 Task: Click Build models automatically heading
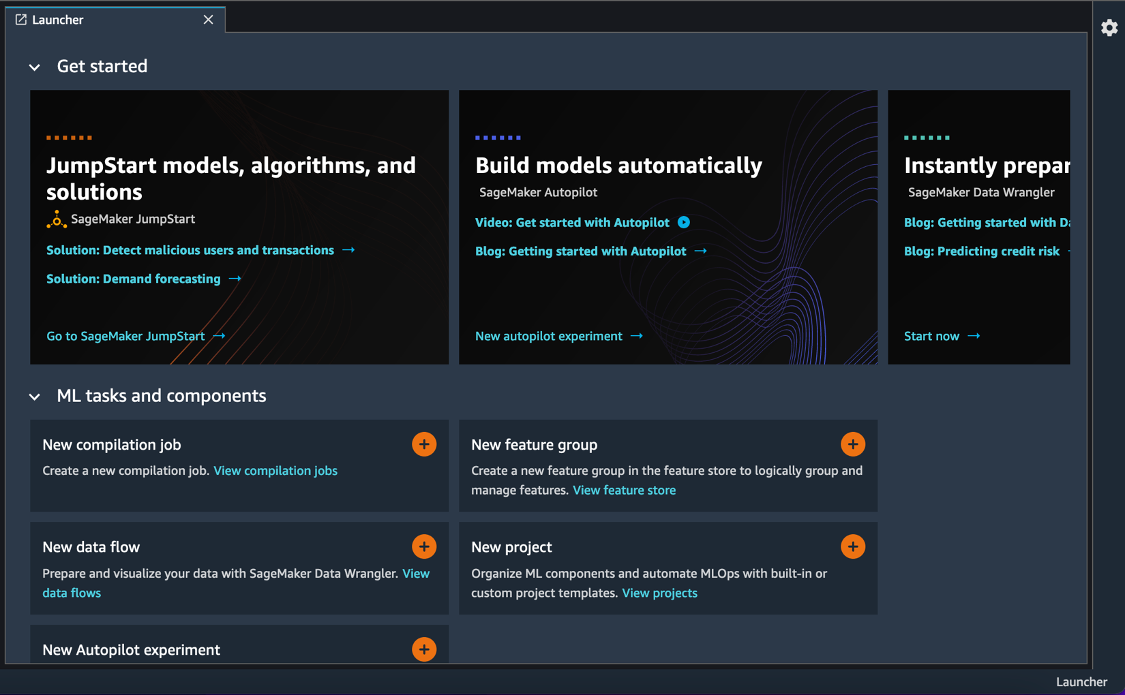(x=618, y=166)
